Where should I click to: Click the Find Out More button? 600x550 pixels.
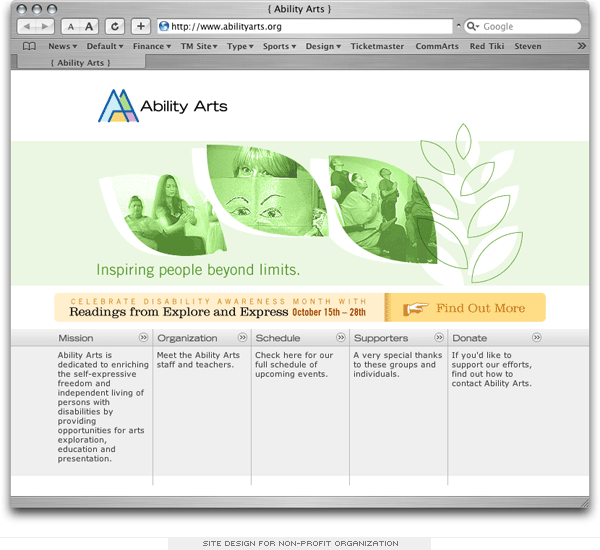[466, 308]
